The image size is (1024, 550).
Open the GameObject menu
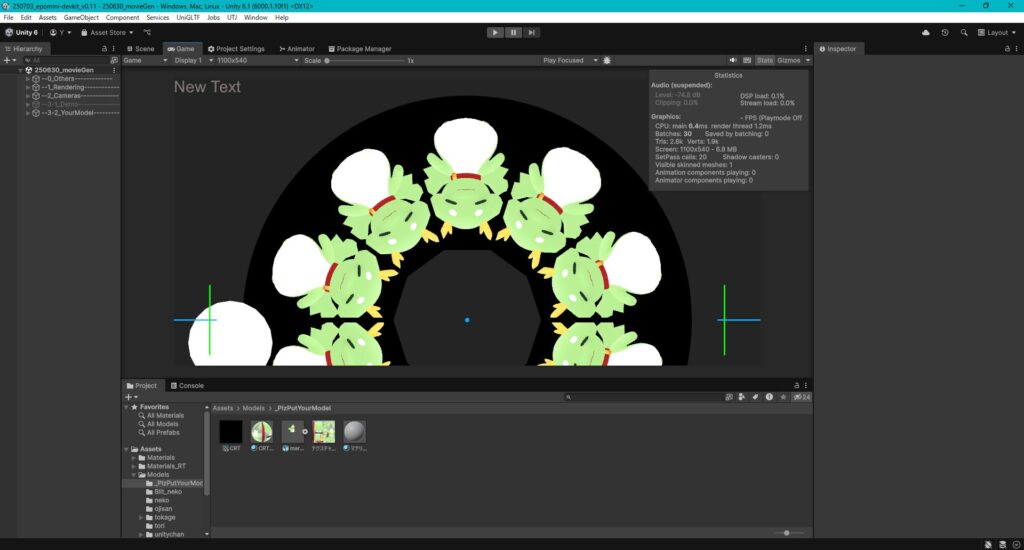point(81,18)
